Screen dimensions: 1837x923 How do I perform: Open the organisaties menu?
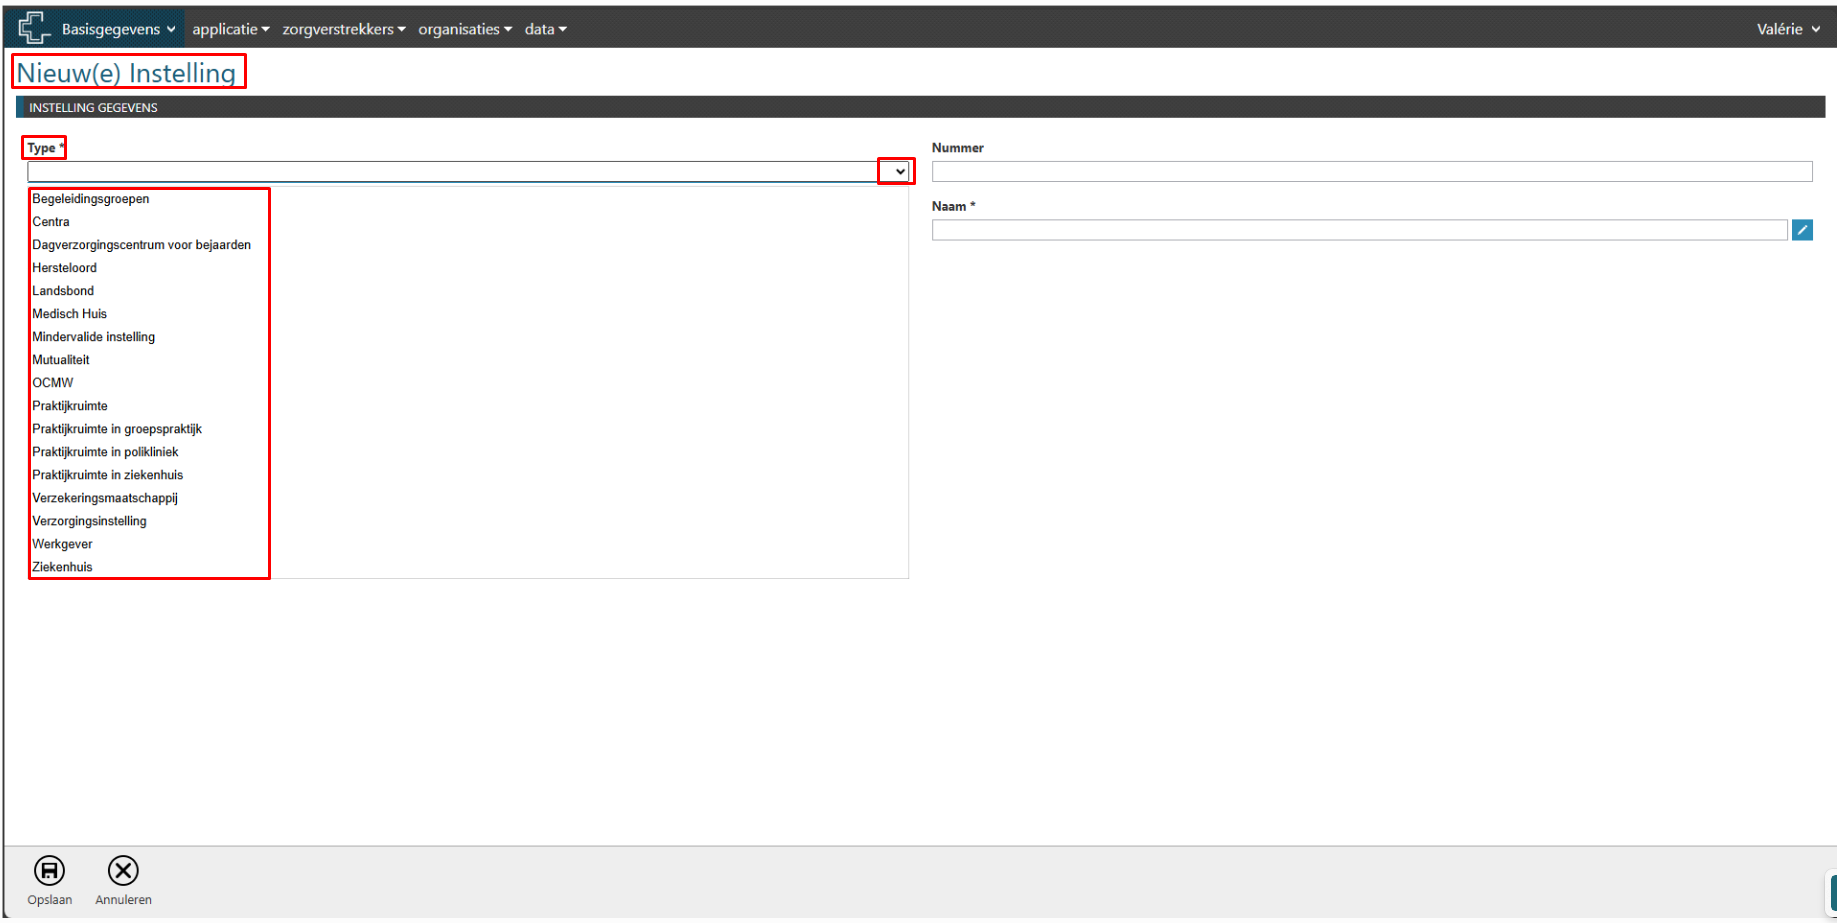click(x=465, y=29)
